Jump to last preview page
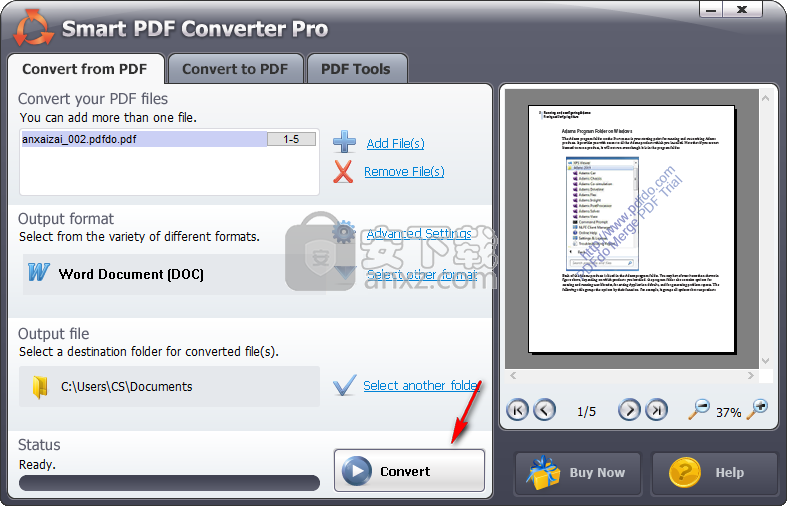 656,410
